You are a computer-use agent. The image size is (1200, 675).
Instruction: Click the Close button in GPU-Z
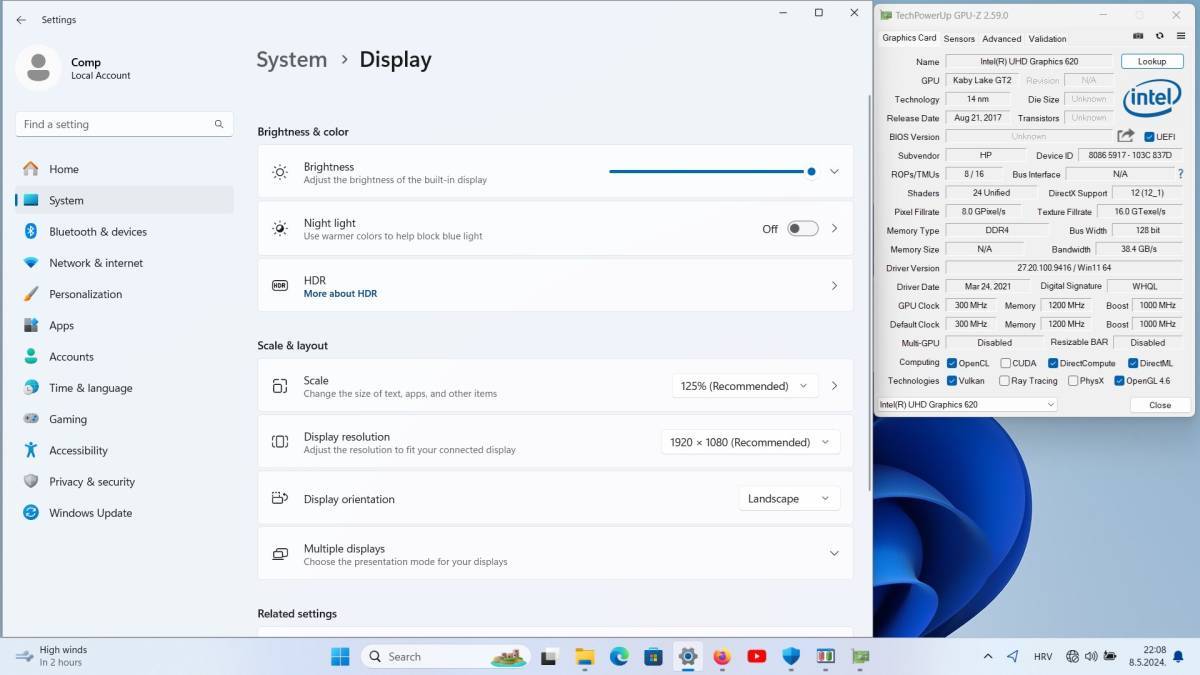coord(1160,405)
